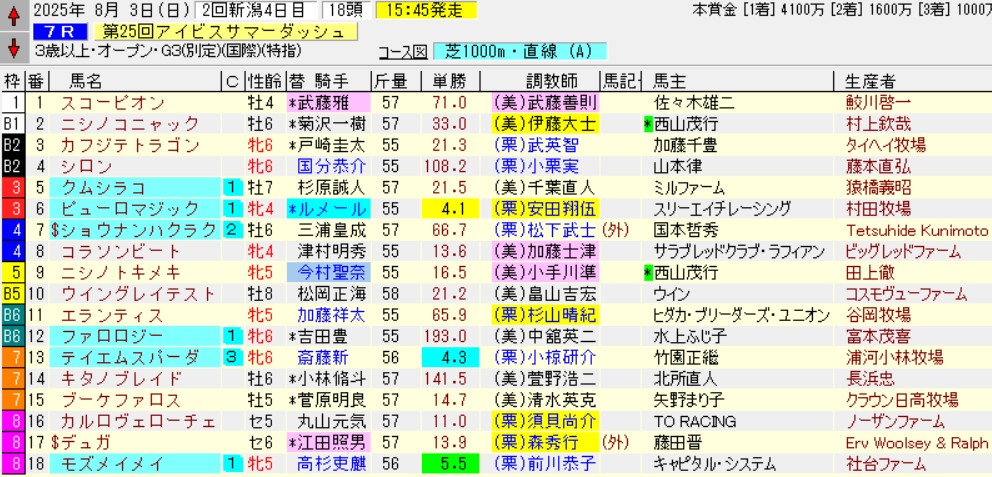Open jockey ルメール highlighted in blue
Screen dimensions: 992x477
[328, 209]
